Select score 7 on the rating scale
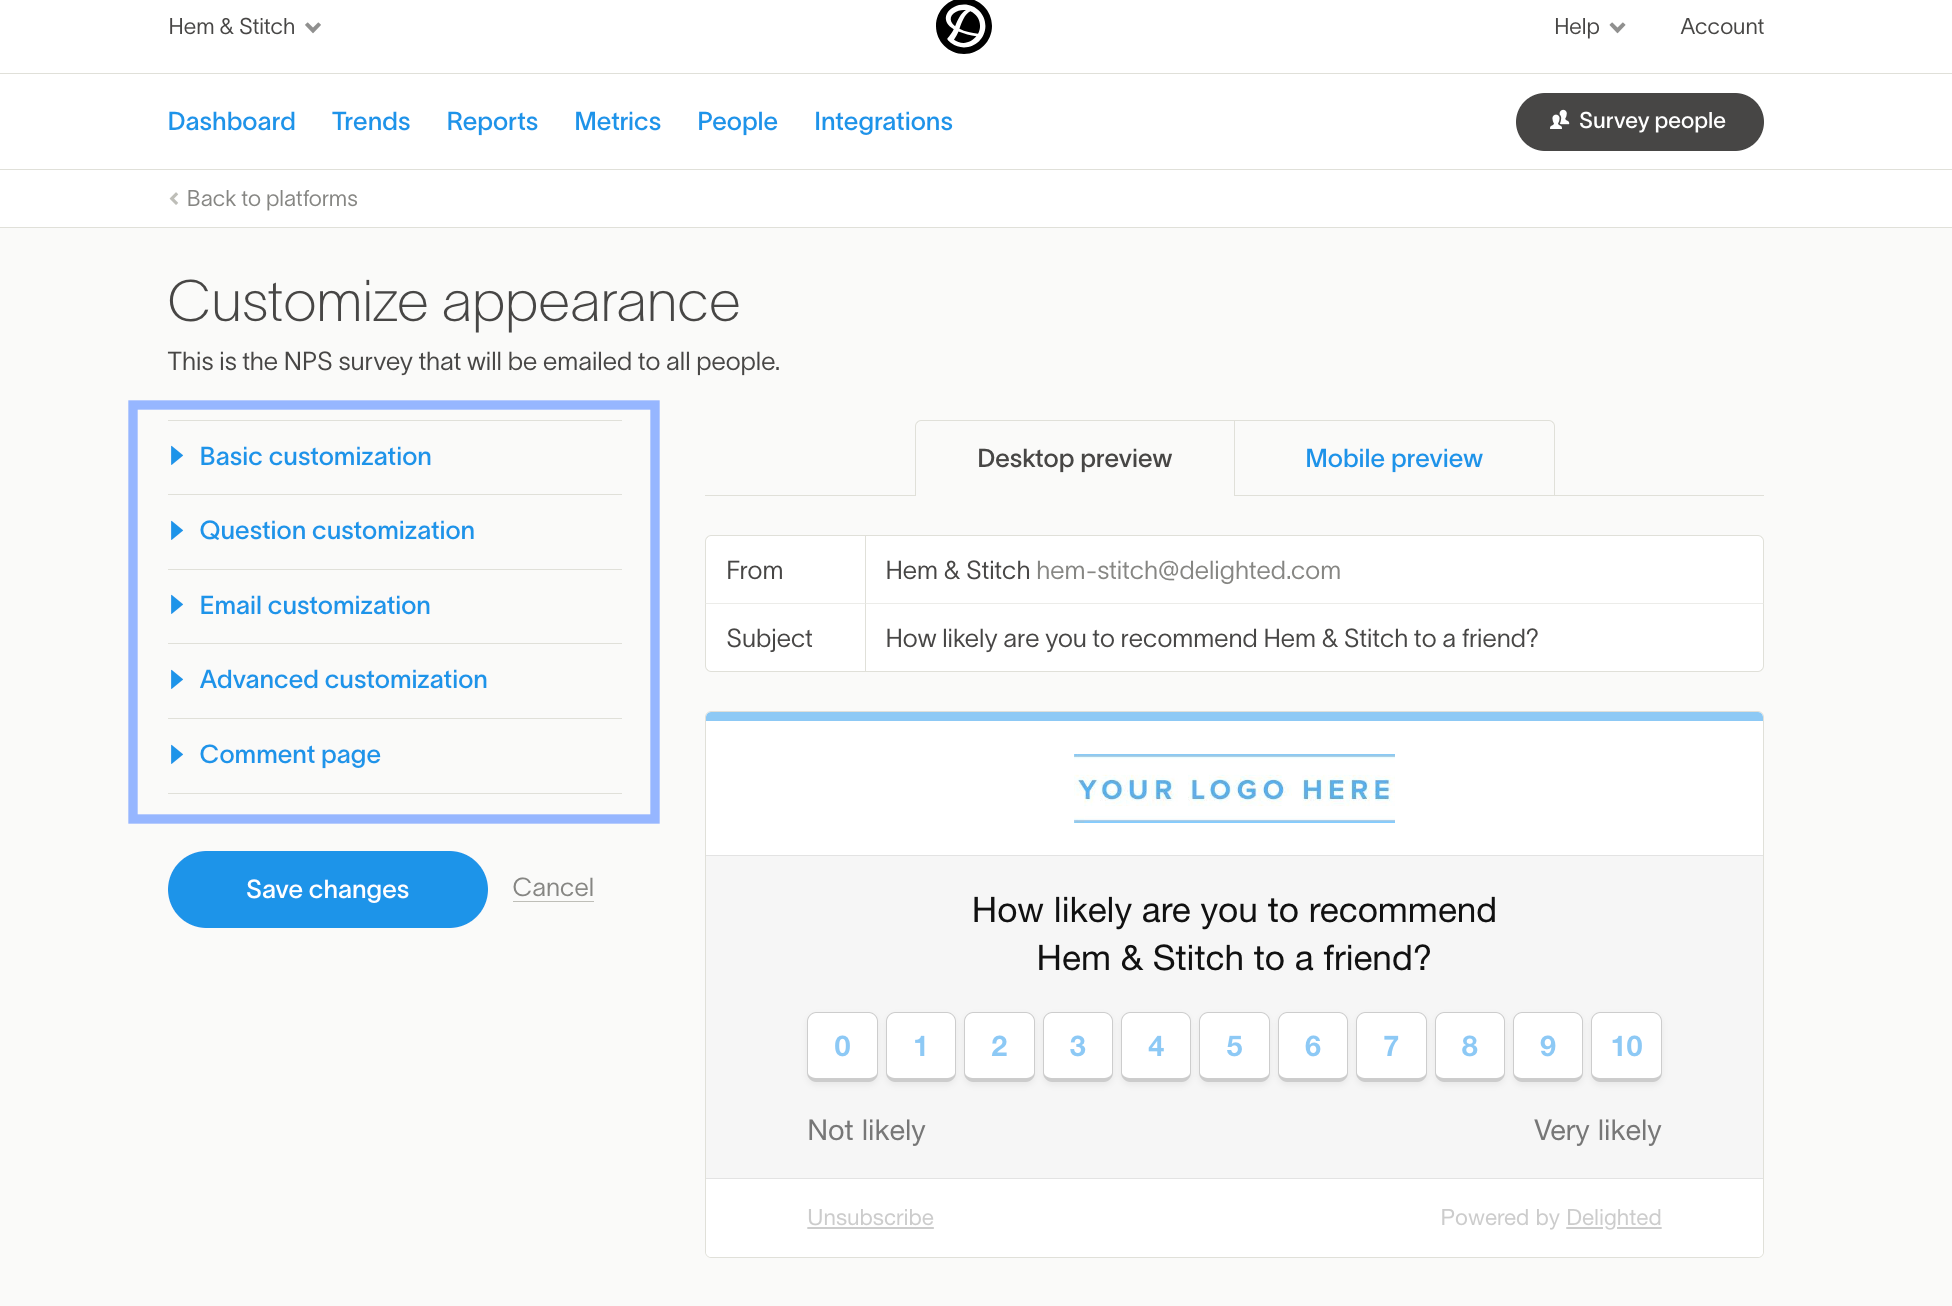This screenshot has height=1306, width=1952. [x=1391, y=1047]
